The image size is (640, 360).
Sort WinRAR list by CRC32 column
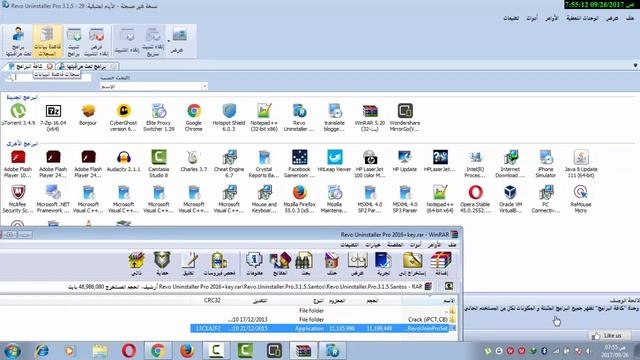pyautogui.click(x=212, y=301)
